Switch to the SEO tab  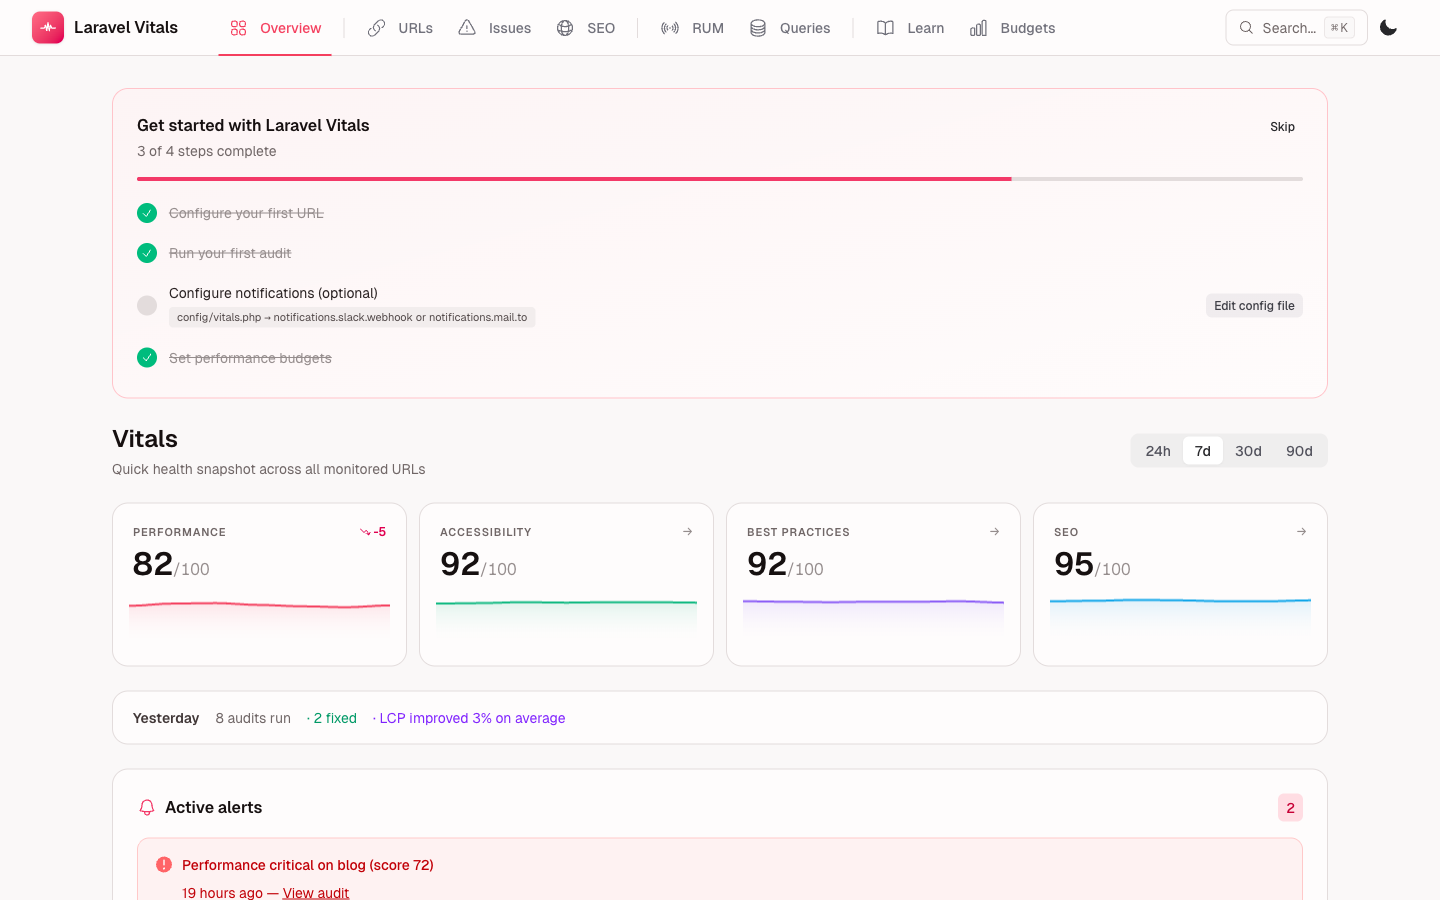click(x=586, y=28)
